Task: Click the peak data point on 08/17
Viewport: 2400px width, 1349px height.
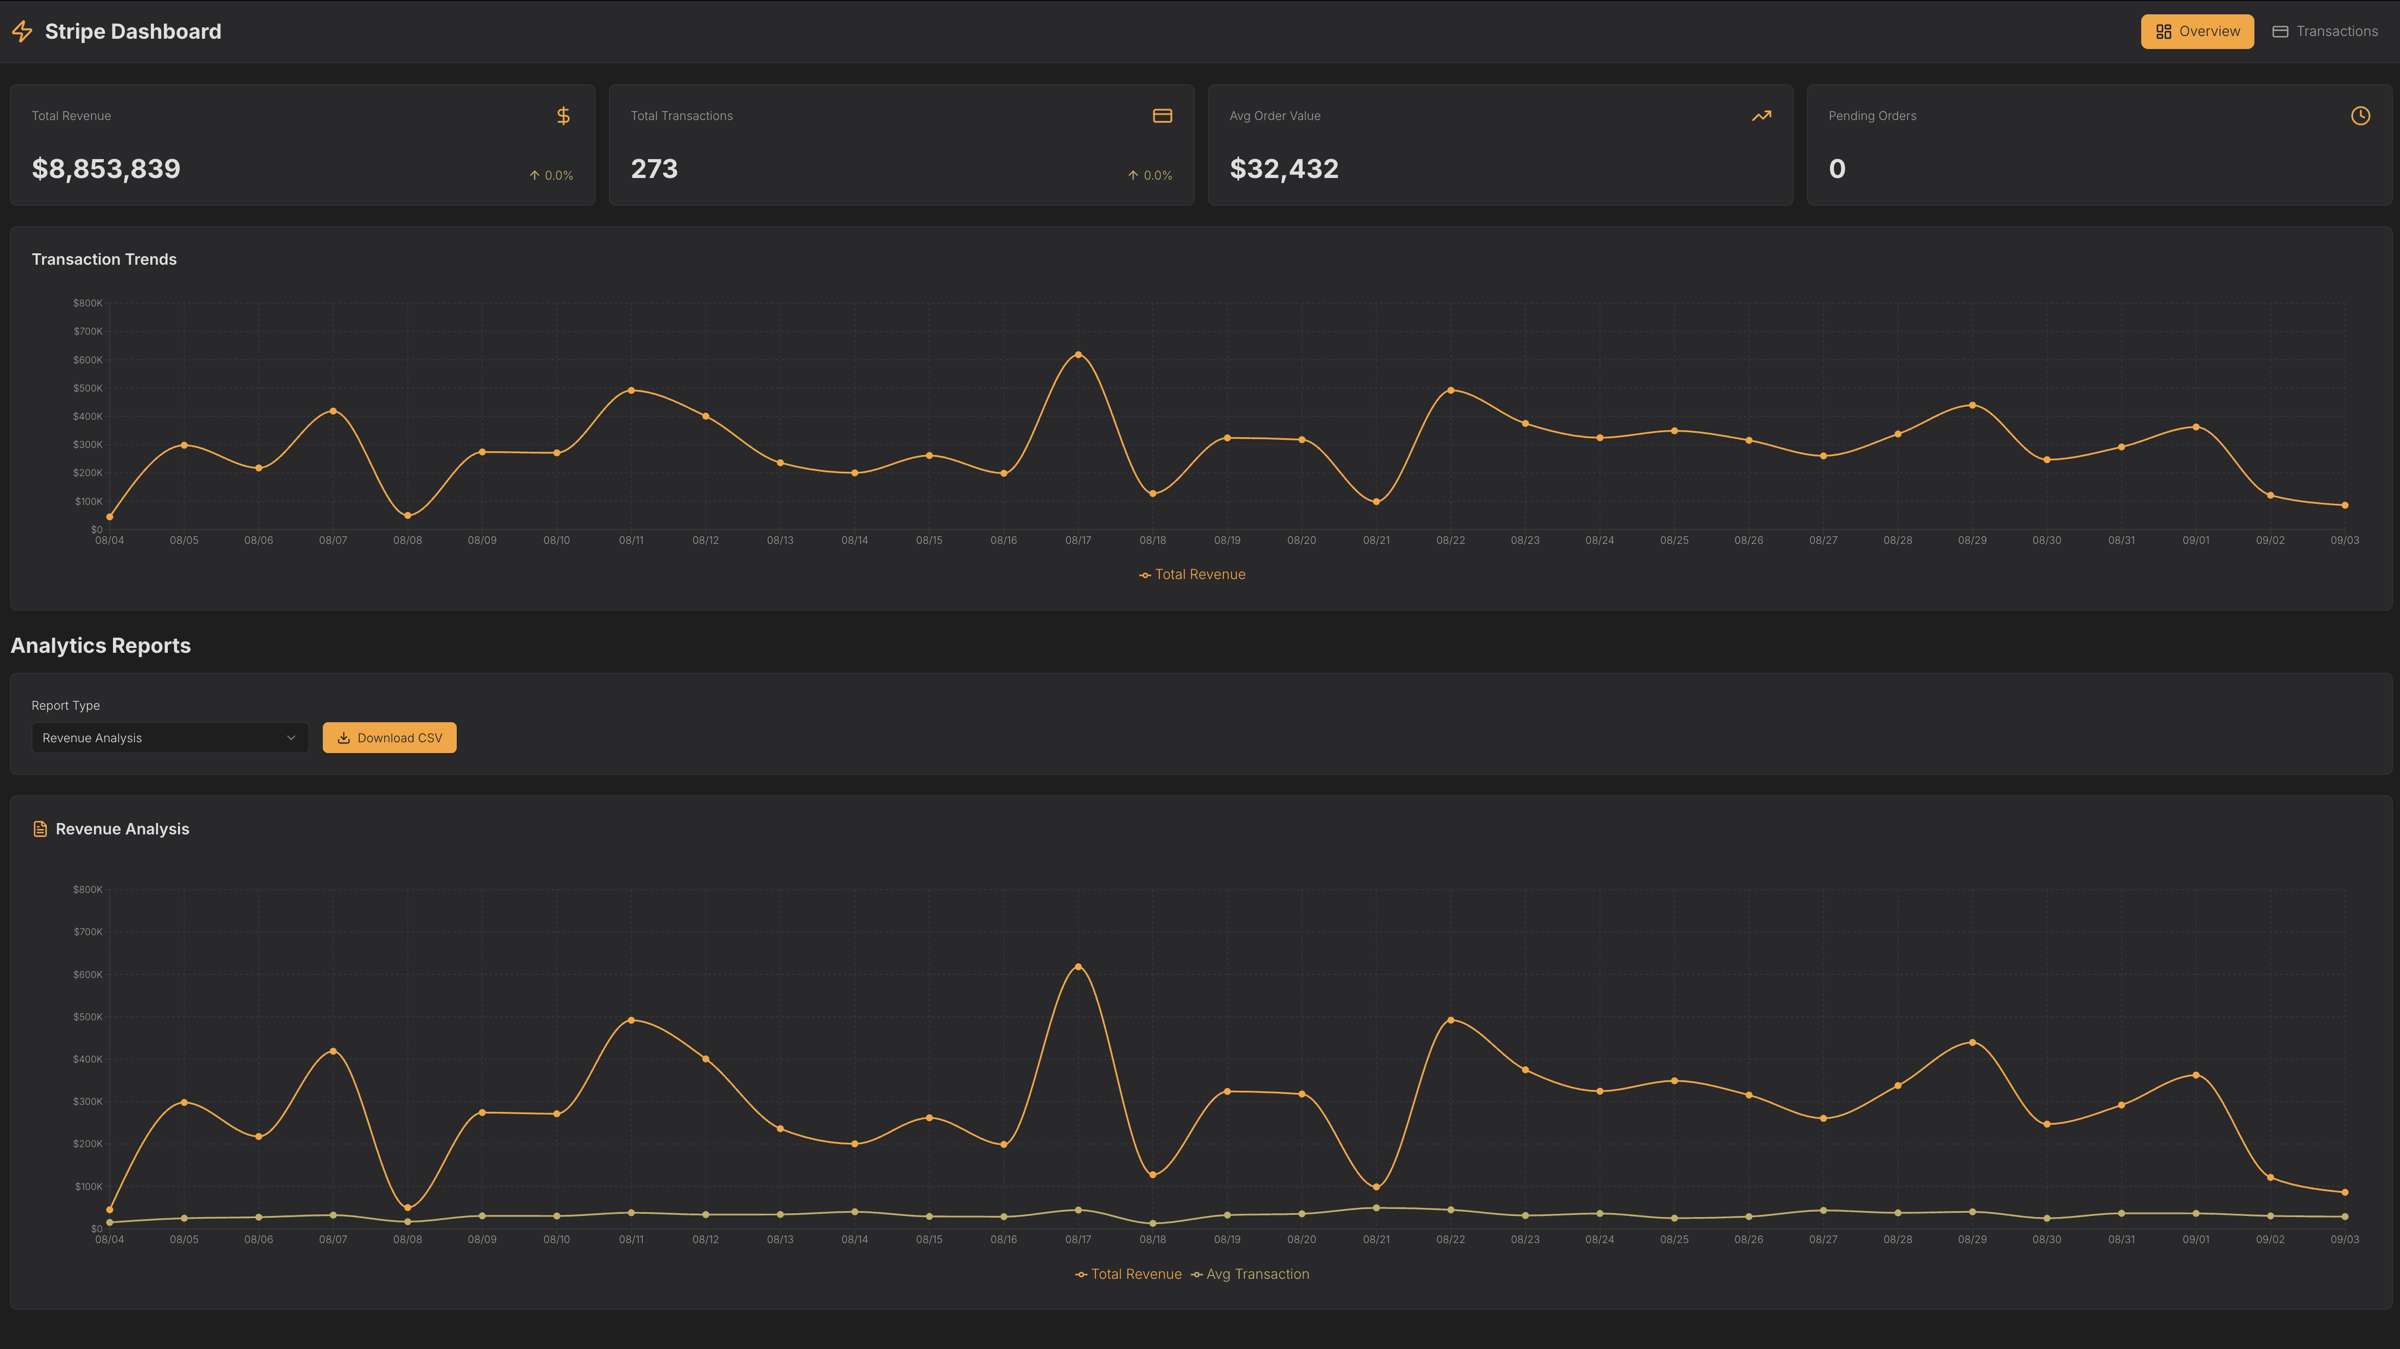Action: pyautogui.click(x=1079, y=354)
